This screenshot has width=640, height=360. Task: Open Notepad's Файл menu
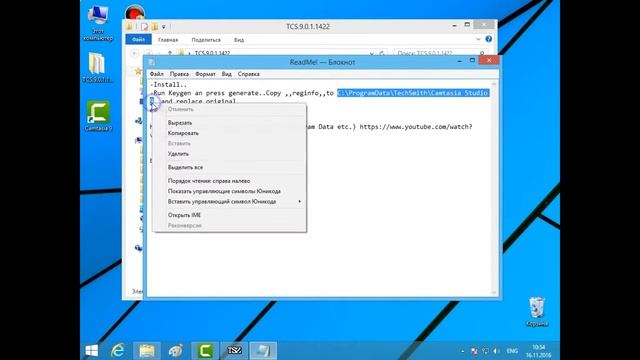pos(156,74)
